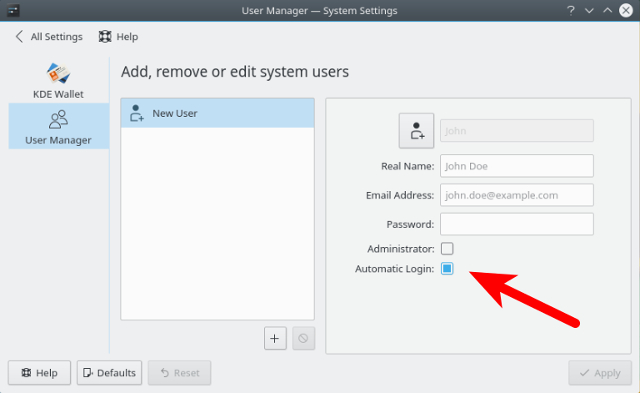Click the Automatic Login label
The width and height of the screenshot is (640, 393).
tap(394, 269)
